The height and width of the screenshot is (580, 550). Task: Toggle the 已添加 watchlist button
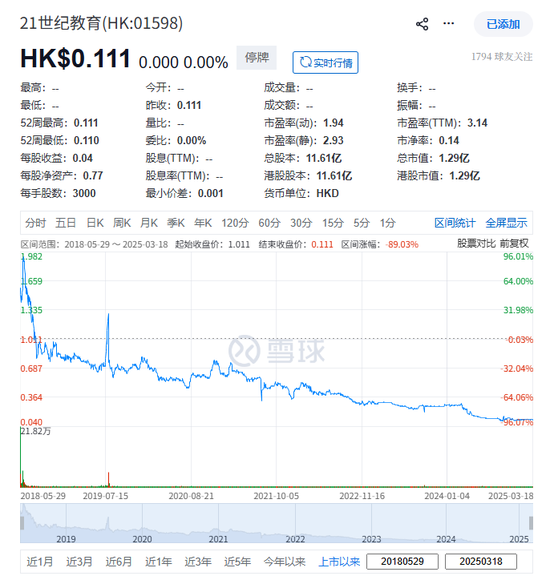[x=503, y=24]
